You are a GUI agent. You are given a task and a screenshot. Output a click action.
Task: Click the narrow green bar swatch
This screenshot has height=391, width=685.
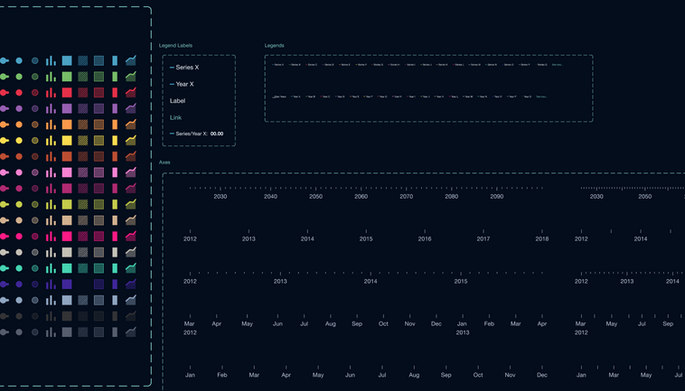tap(115, 76)
